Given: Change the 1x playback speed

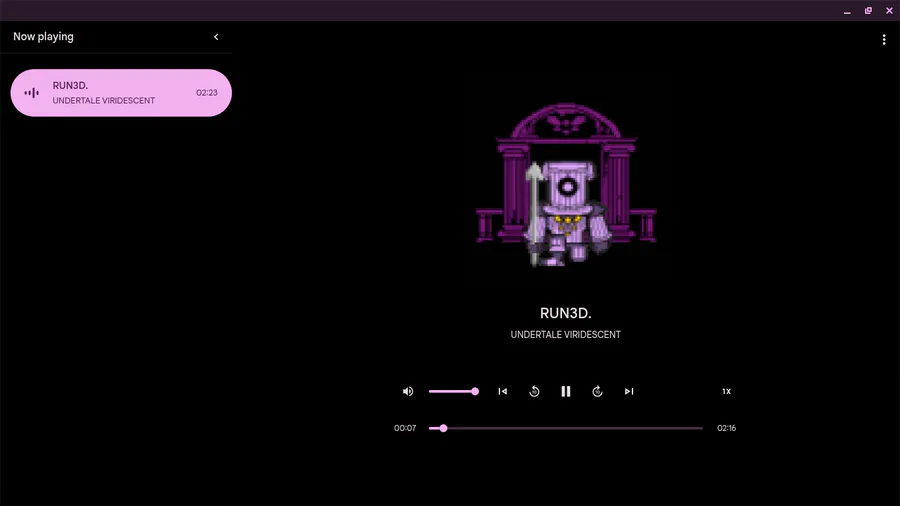Looking at the screenshot, I should pyautogui.click(x=726, y=391).
